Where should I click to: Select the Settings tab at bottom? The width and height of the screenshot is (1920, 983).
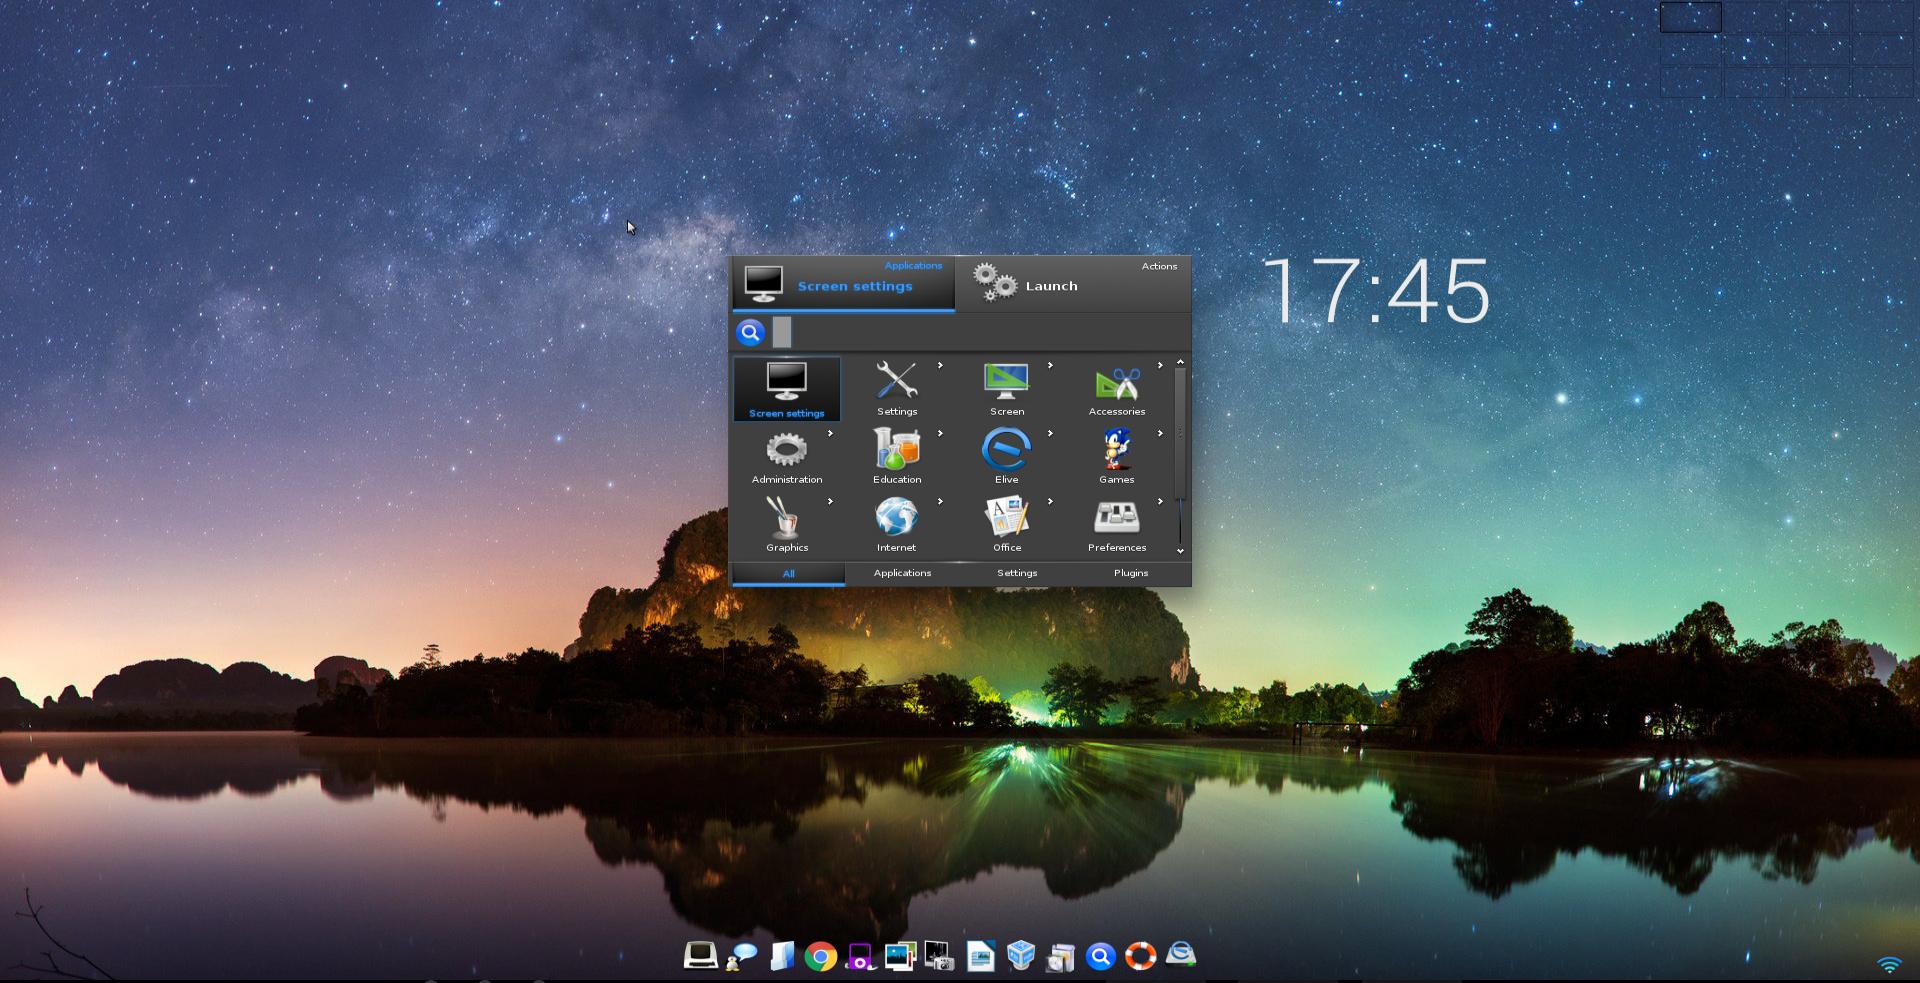1016,573
